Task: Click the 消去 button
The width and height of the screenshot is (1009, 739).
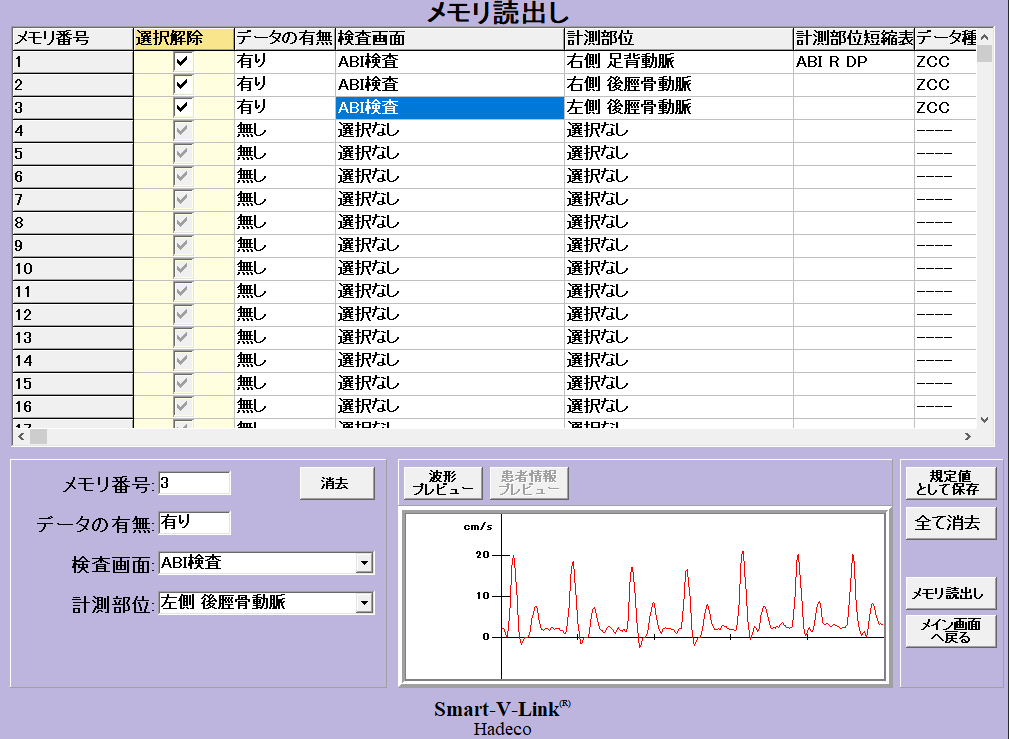Action: tap(336, 483)
